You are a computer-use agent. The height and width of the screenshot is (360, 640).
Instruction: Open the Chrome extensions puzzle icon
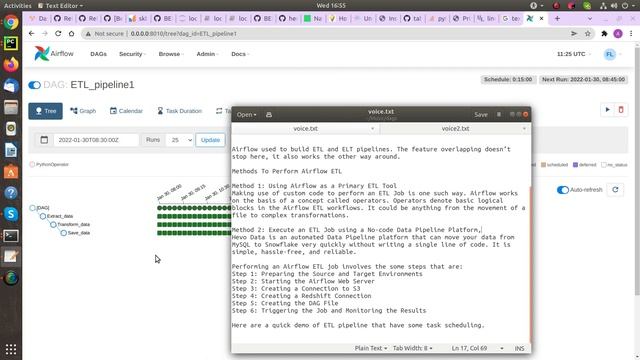pyautogui.click(x=604, y=33)
